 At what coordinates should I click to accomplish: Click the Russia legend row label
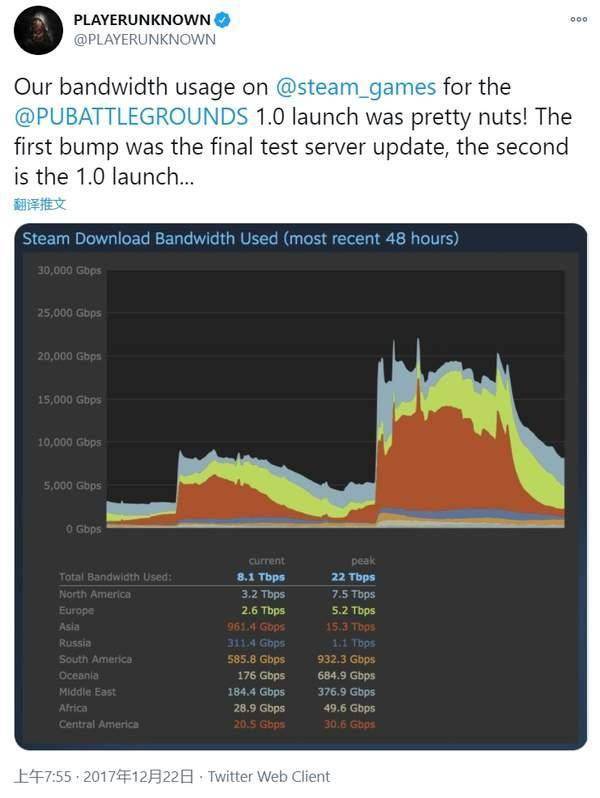pyautogui.click(x=75, y=643)
